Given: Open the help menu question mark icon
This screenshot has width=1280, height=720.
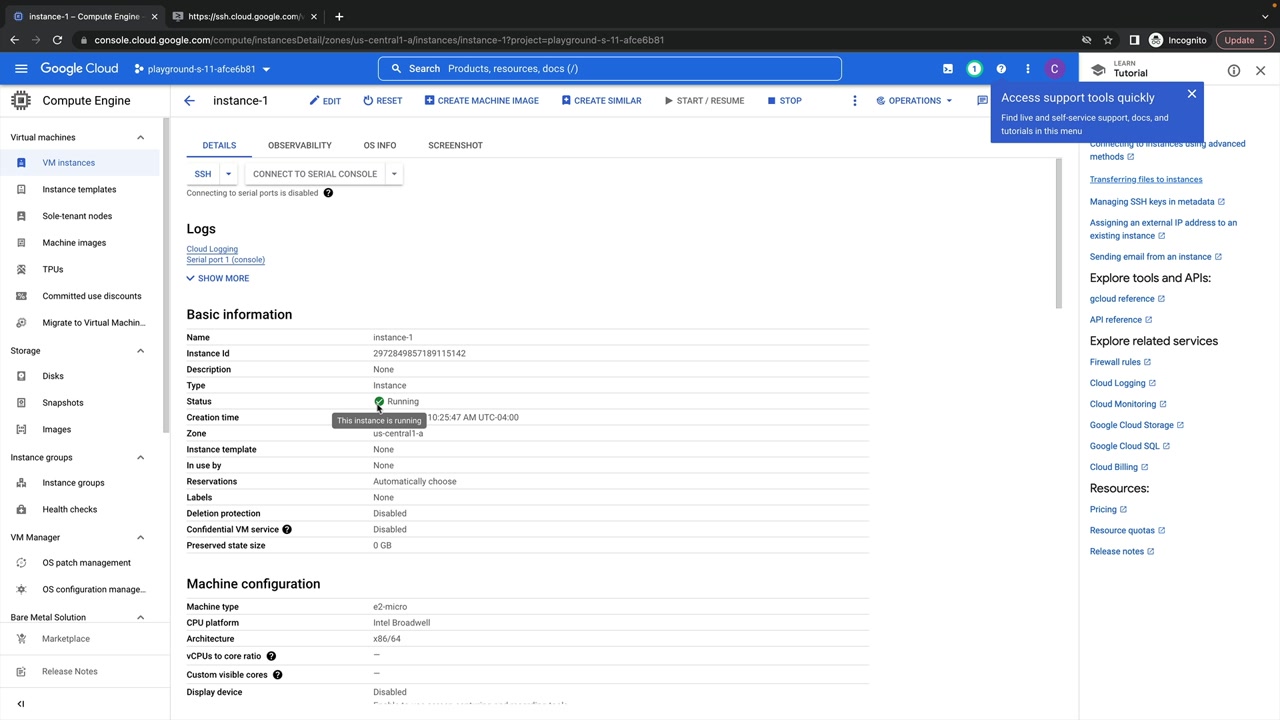Looking at the screenshot, I should pyautogui.click(x=1001, y=69).
